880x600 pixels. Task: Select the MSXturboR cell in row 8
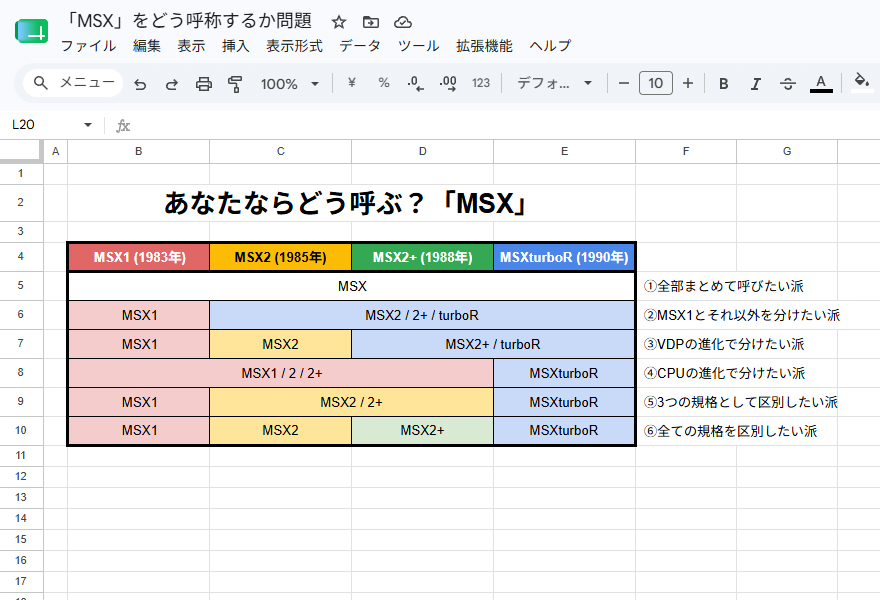(x=564, y=373)
